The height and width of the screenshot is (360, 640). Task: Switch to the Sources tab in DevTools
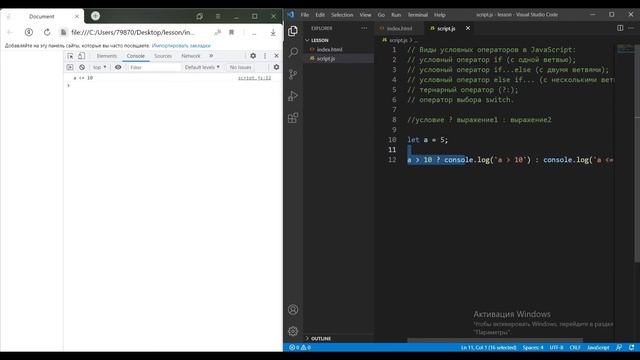pyautogui.click(x=163, y=56)
